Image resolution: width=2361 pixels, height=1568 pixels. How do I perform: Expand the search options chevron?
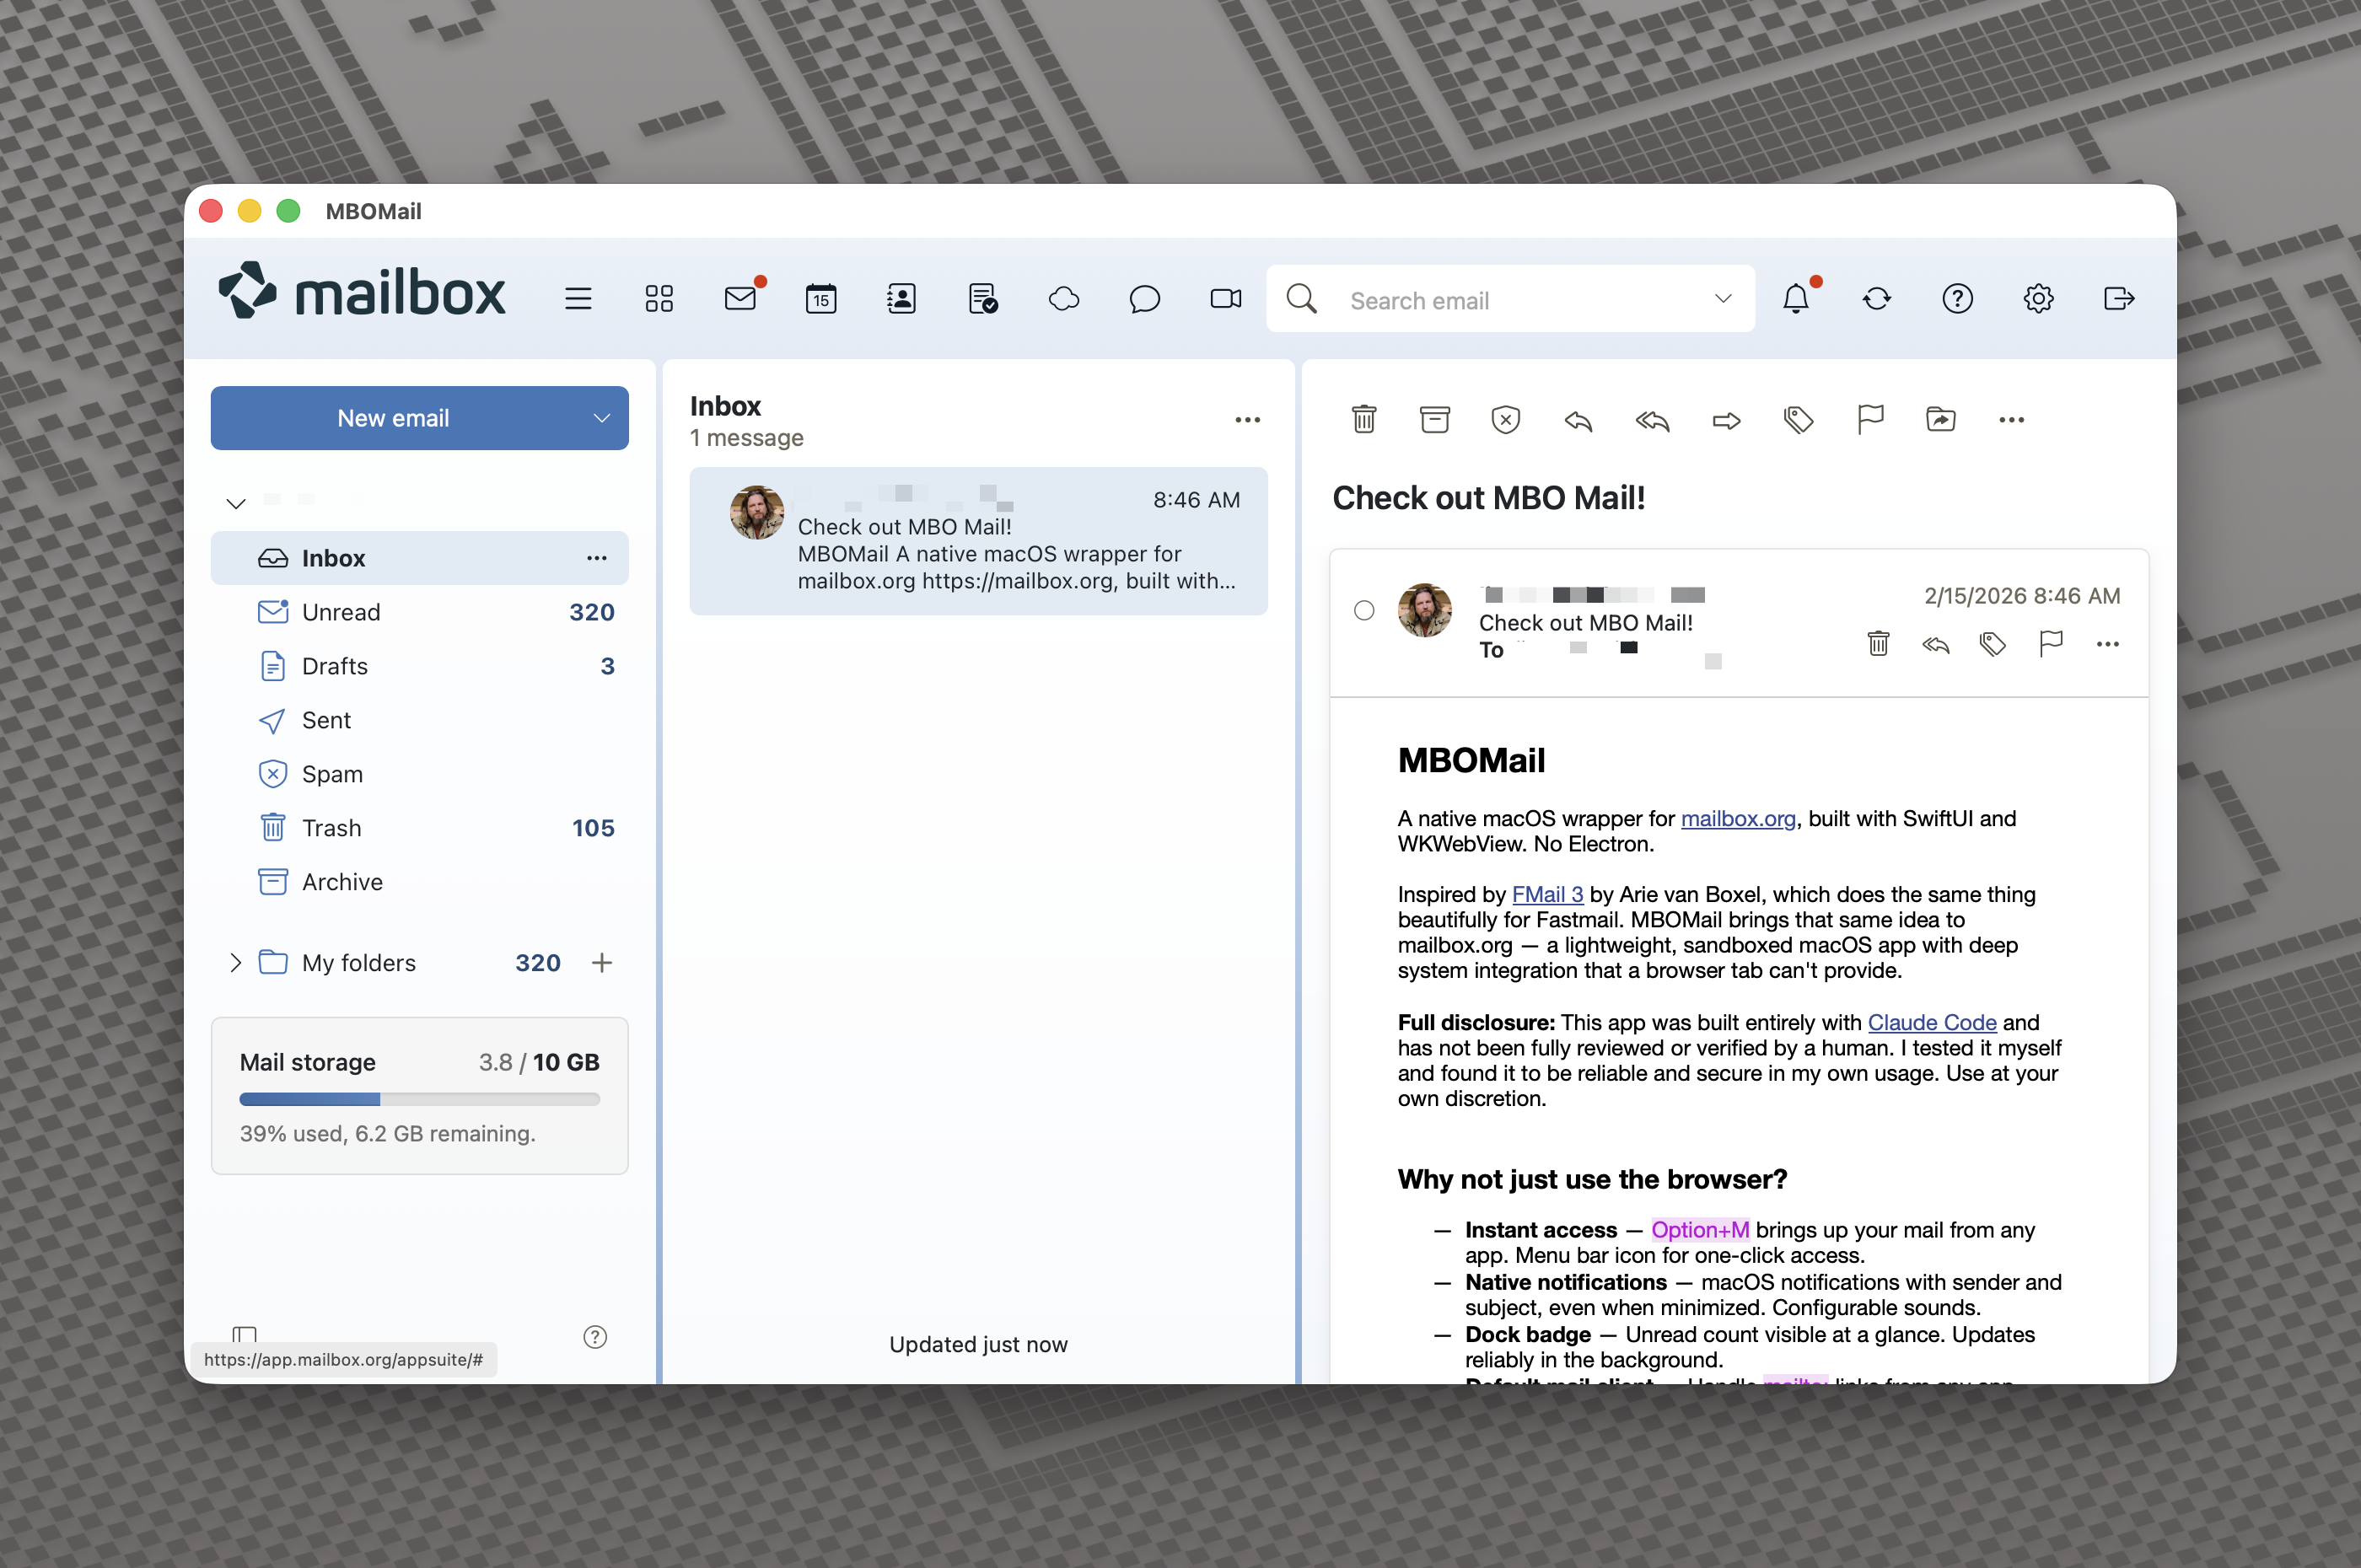click(x=1723, y=298)
